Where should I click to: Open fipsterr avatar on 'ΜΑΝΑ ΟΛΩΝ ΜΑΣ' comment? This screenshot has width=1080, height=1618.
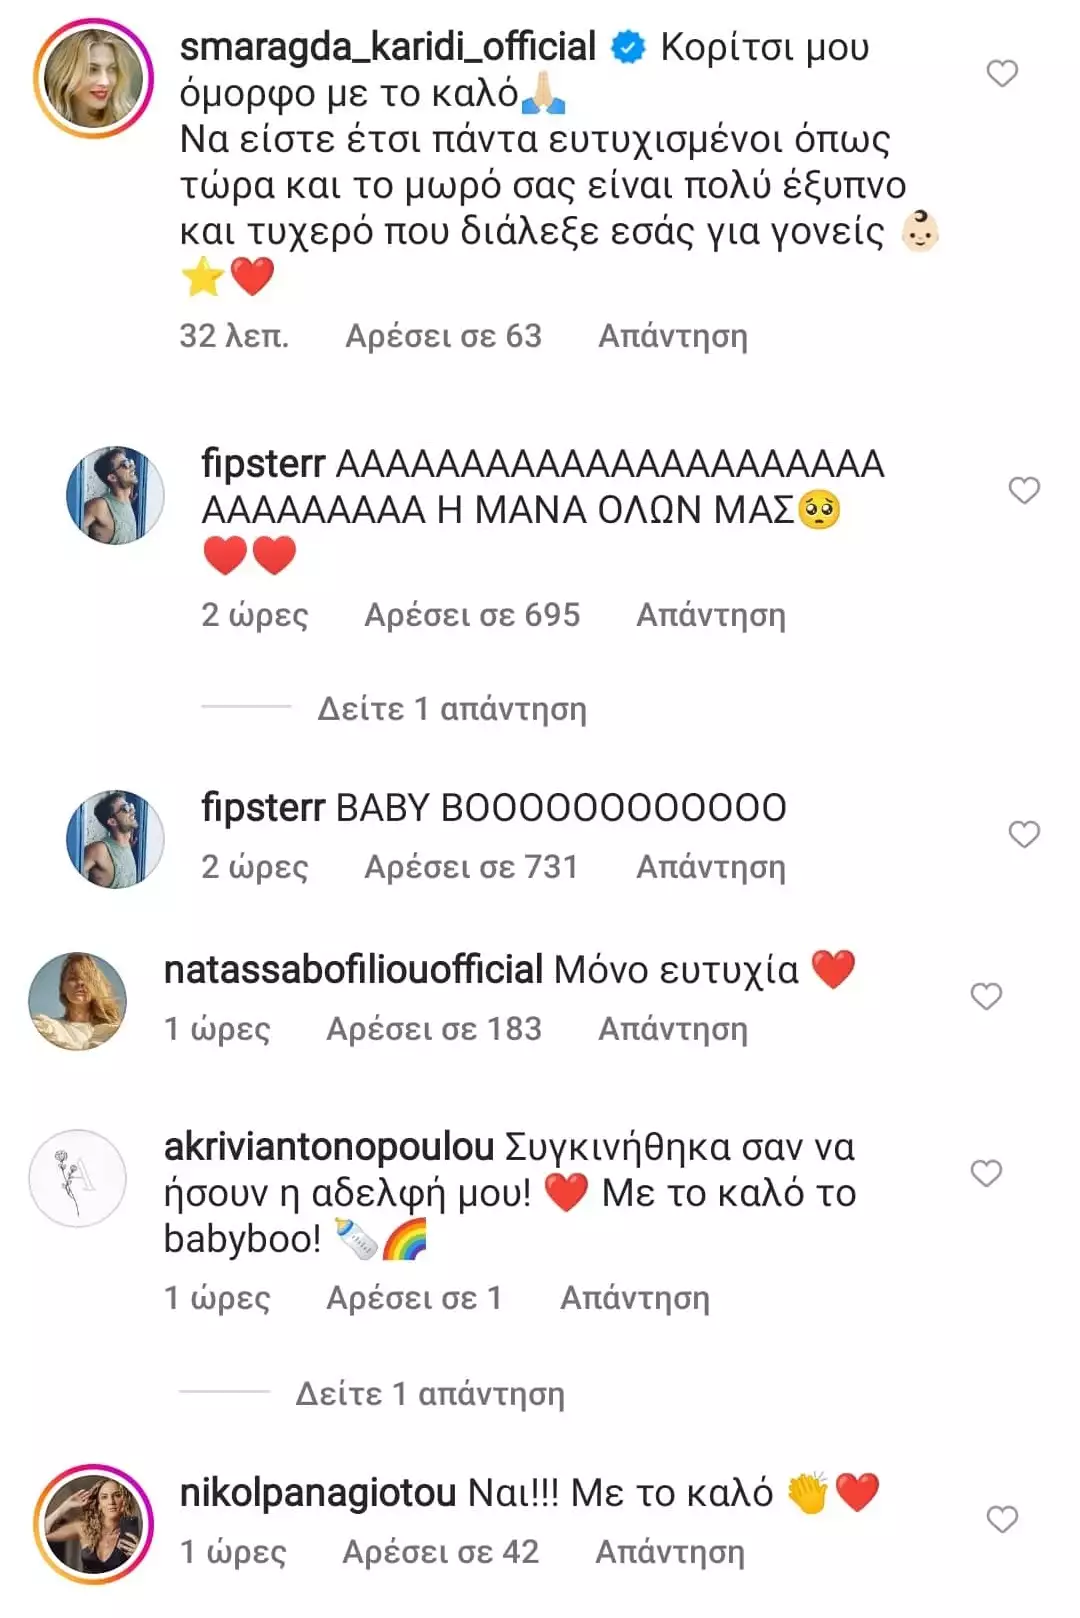click(x=114, y=495)
